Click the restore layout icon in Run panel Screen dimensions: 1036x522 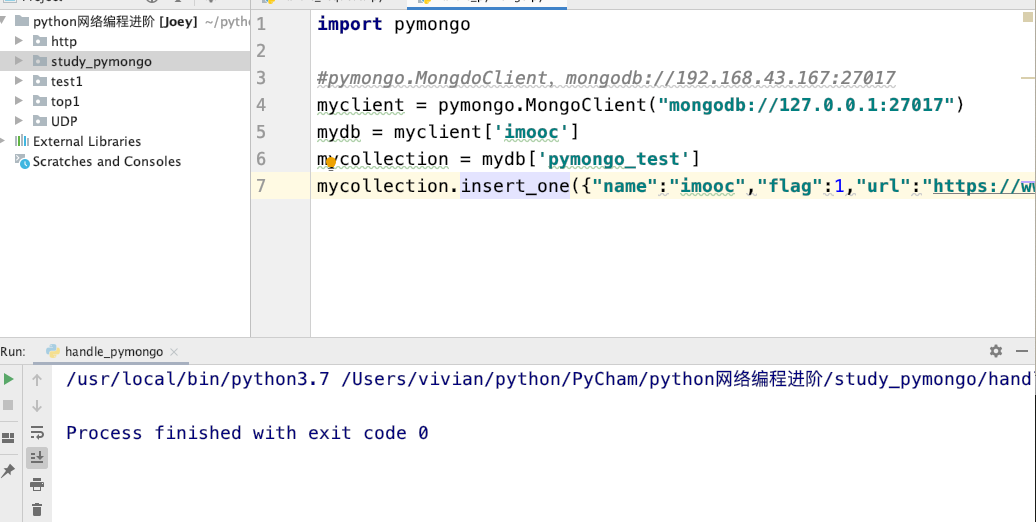[8, 437]
